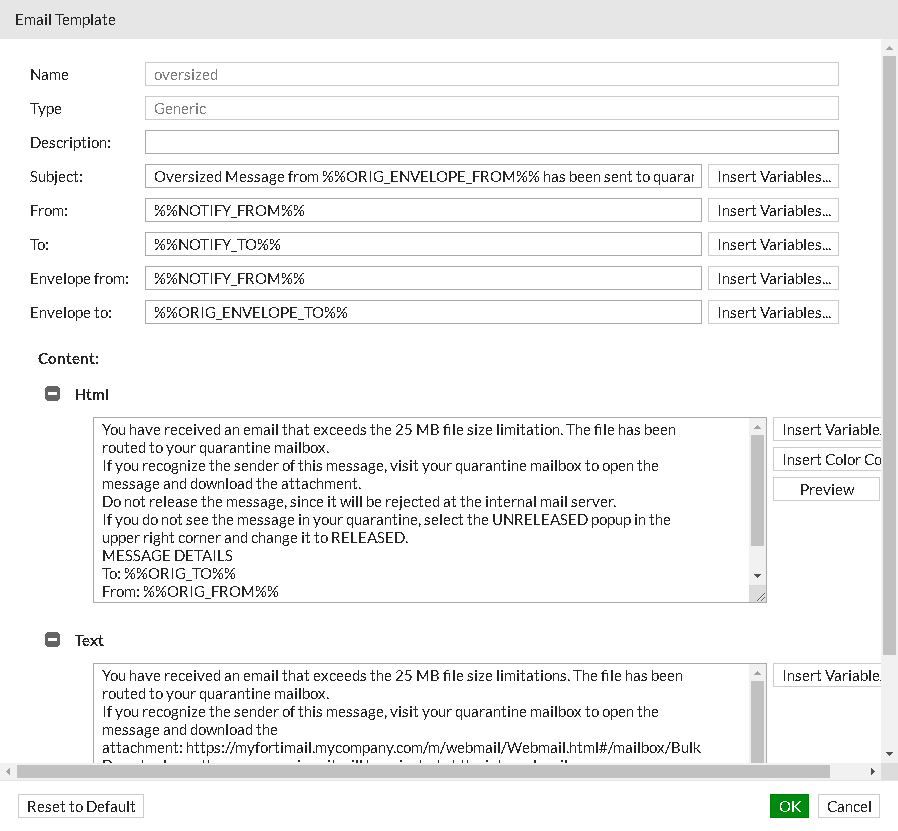
Task: Click the down arrow on the Html scrollbar
Action: click(x=757, y=576)
